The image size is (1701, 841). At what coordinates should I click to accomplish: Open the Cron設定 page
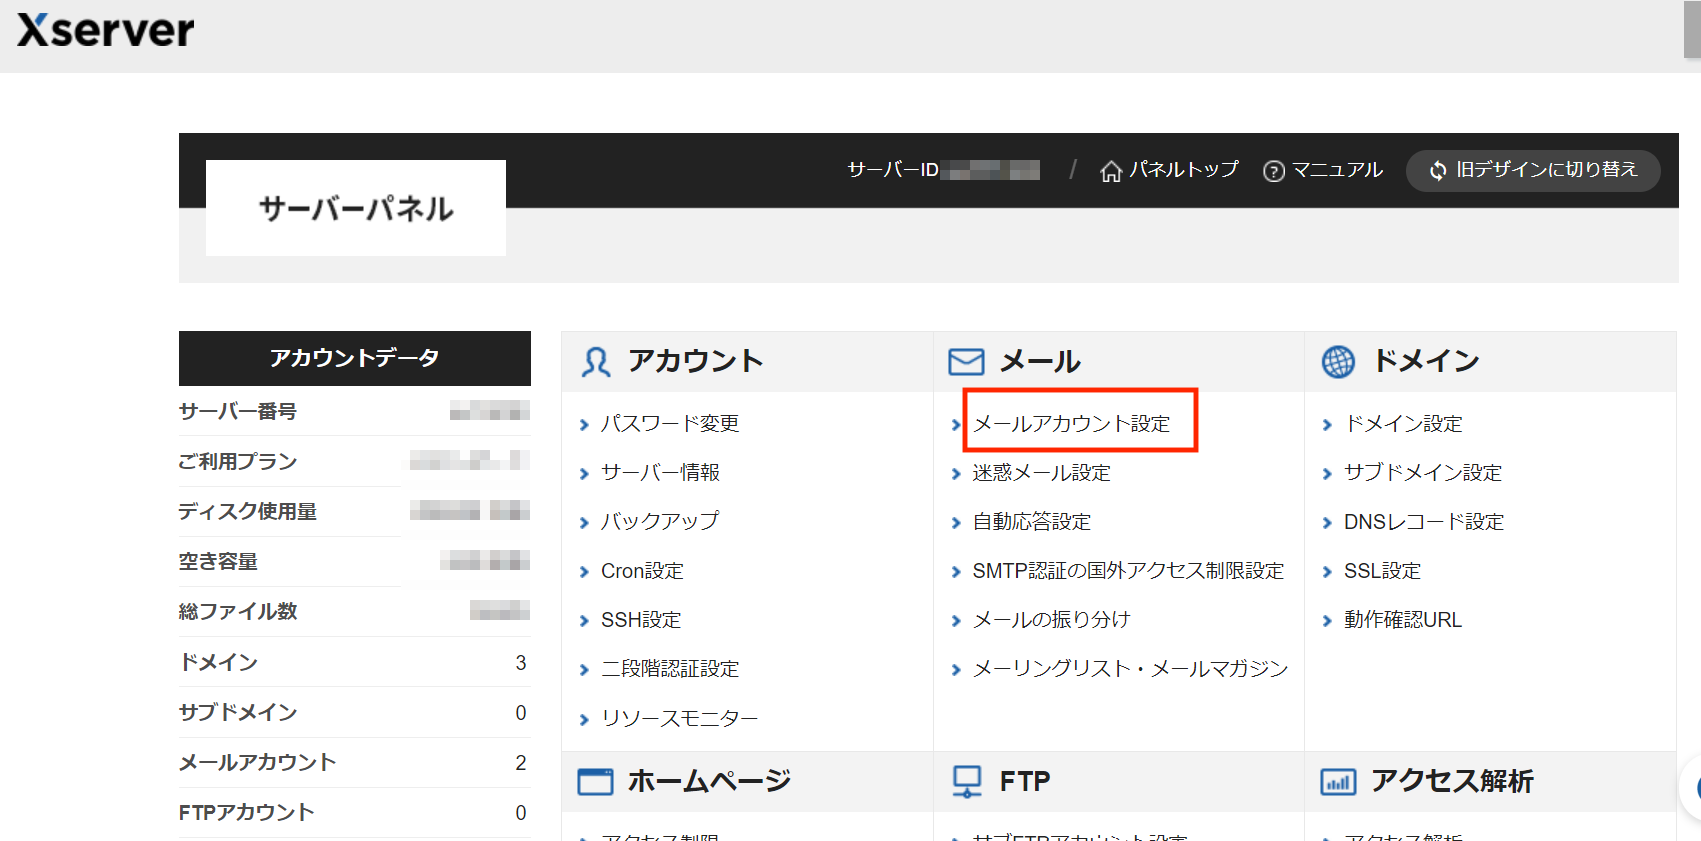642,571
